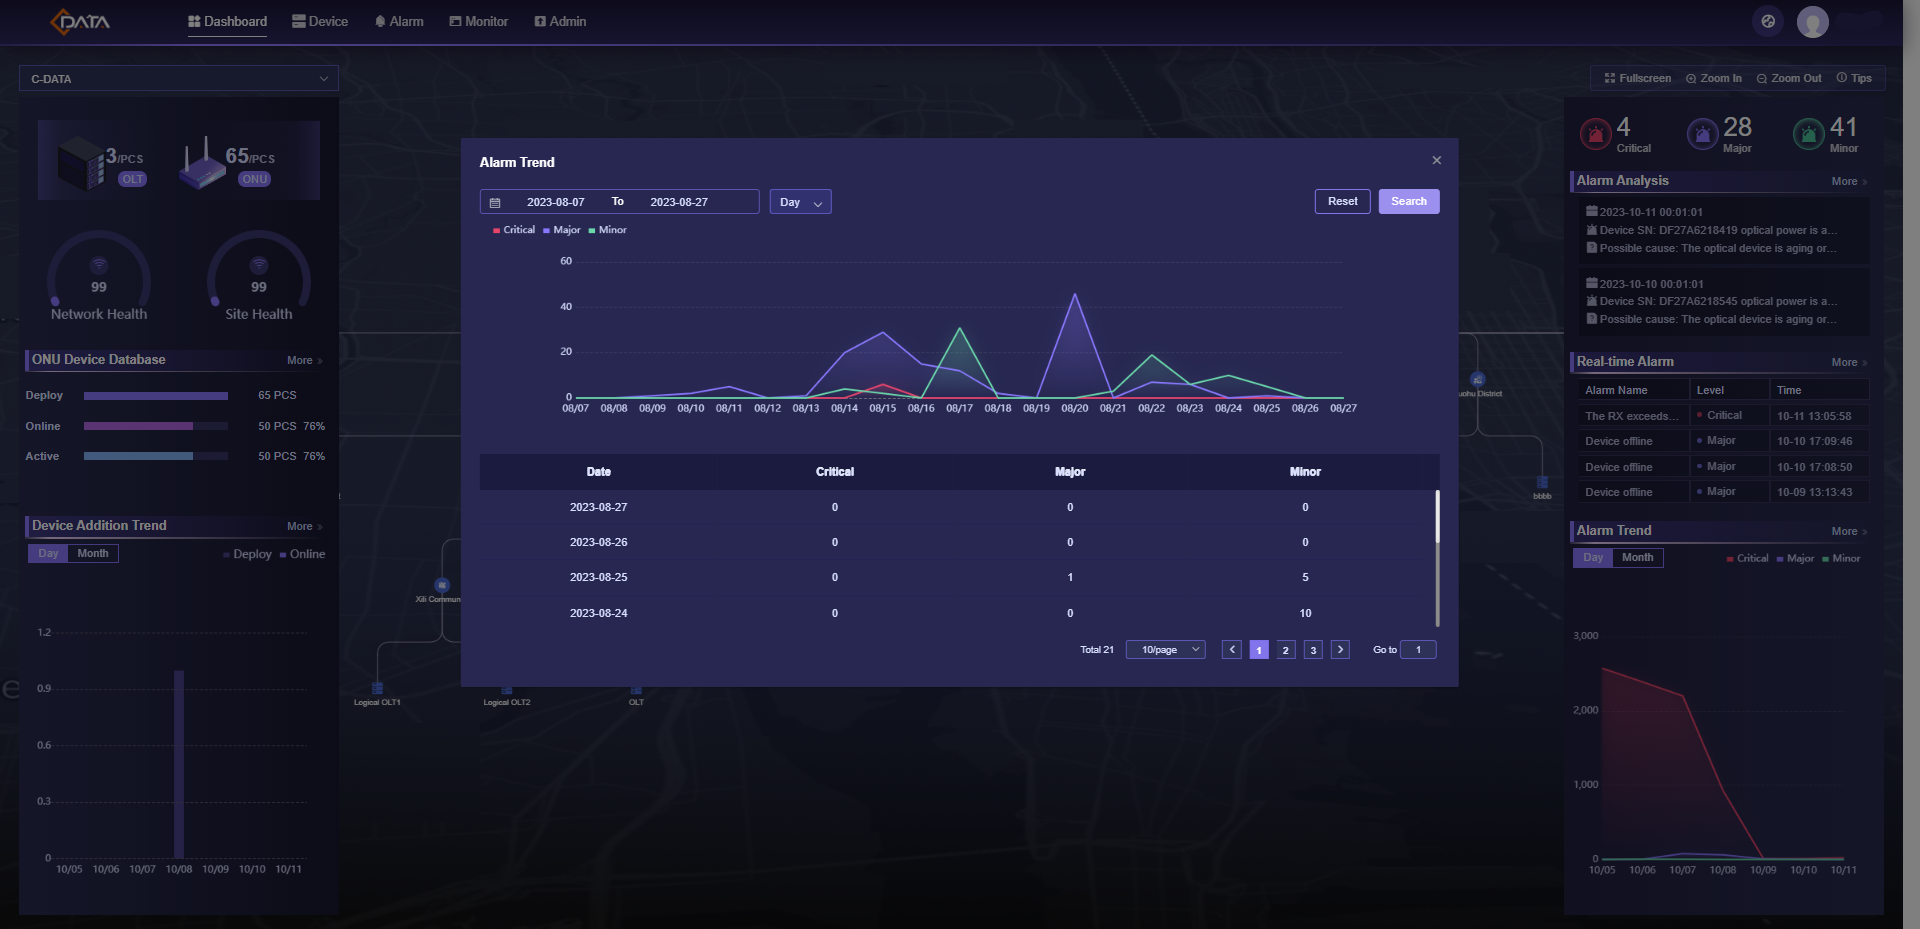The image size is (1920, 929).
Task: Click the Search button
Action: point(1409,201)
